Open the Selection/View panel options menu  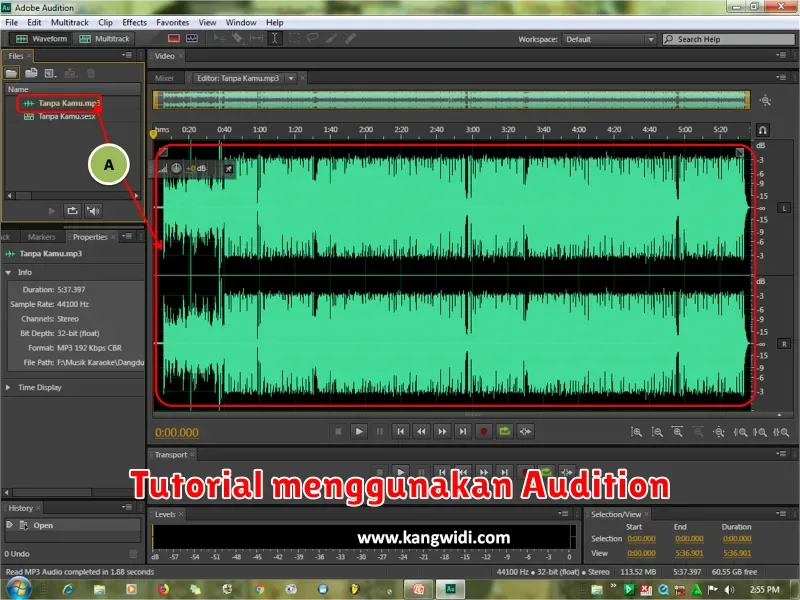(x=781, y=514)
